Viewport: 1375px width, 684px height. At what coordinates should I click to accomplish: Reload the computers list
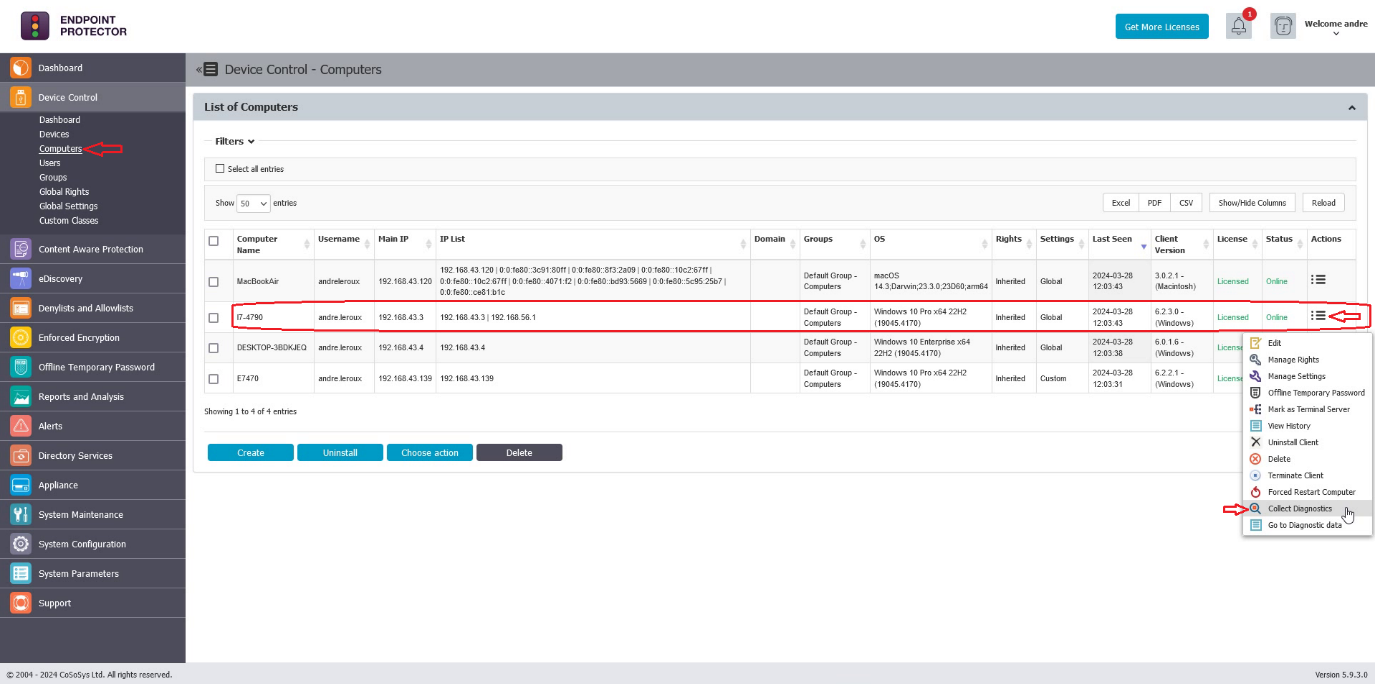point(1323,203)
